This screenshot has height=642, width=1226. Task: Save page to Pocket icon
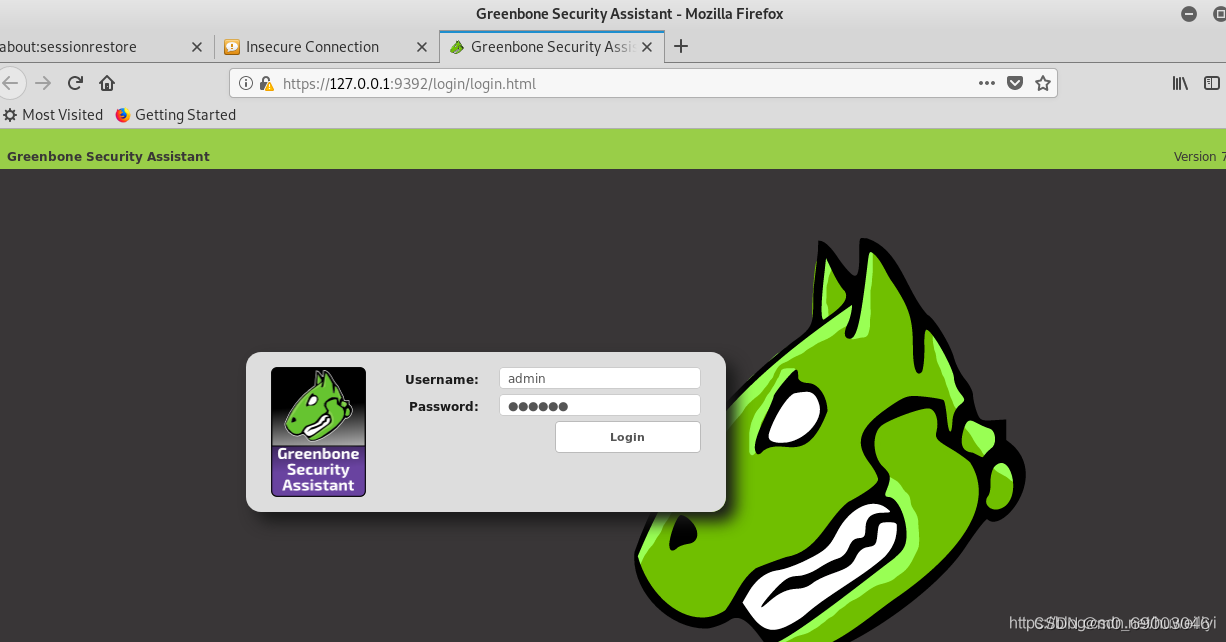(1015, 83)
